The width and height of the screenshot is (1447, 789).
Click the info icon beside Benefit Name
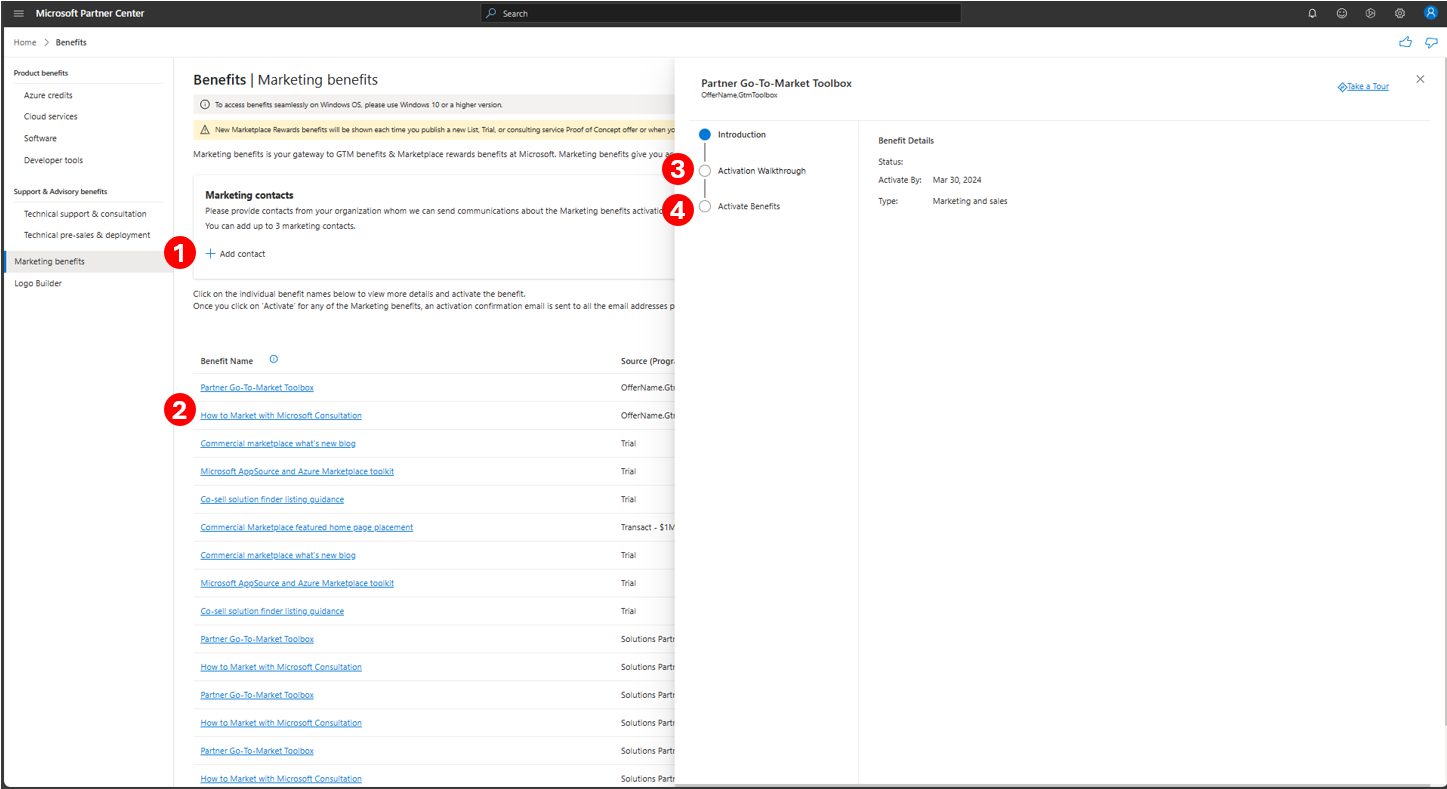coord(273,359)
